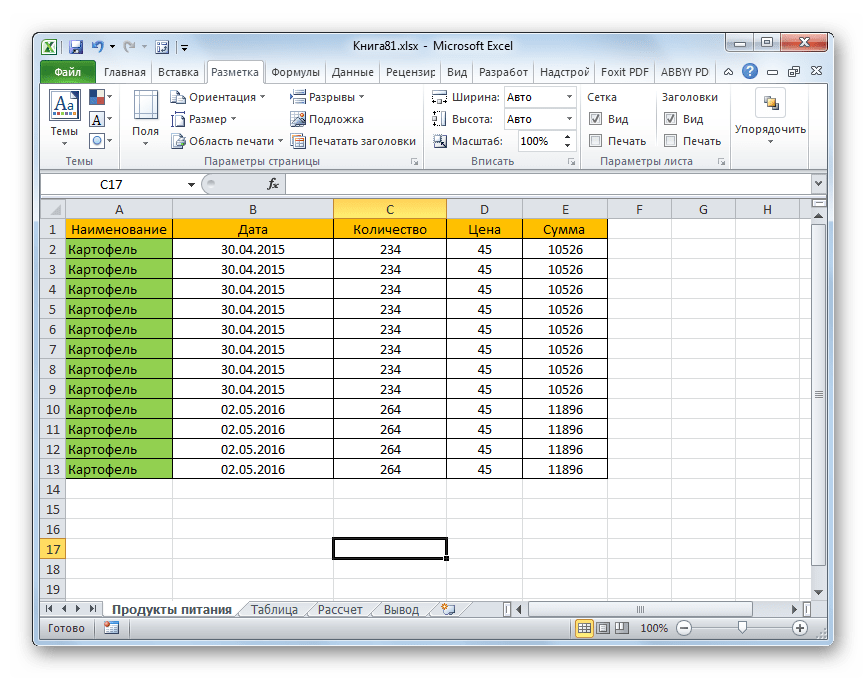This screenshot has height=679, width=867.
Task: Toggle Gridlines View (Сетка Вид) checkbox
Action: (596, 119)
